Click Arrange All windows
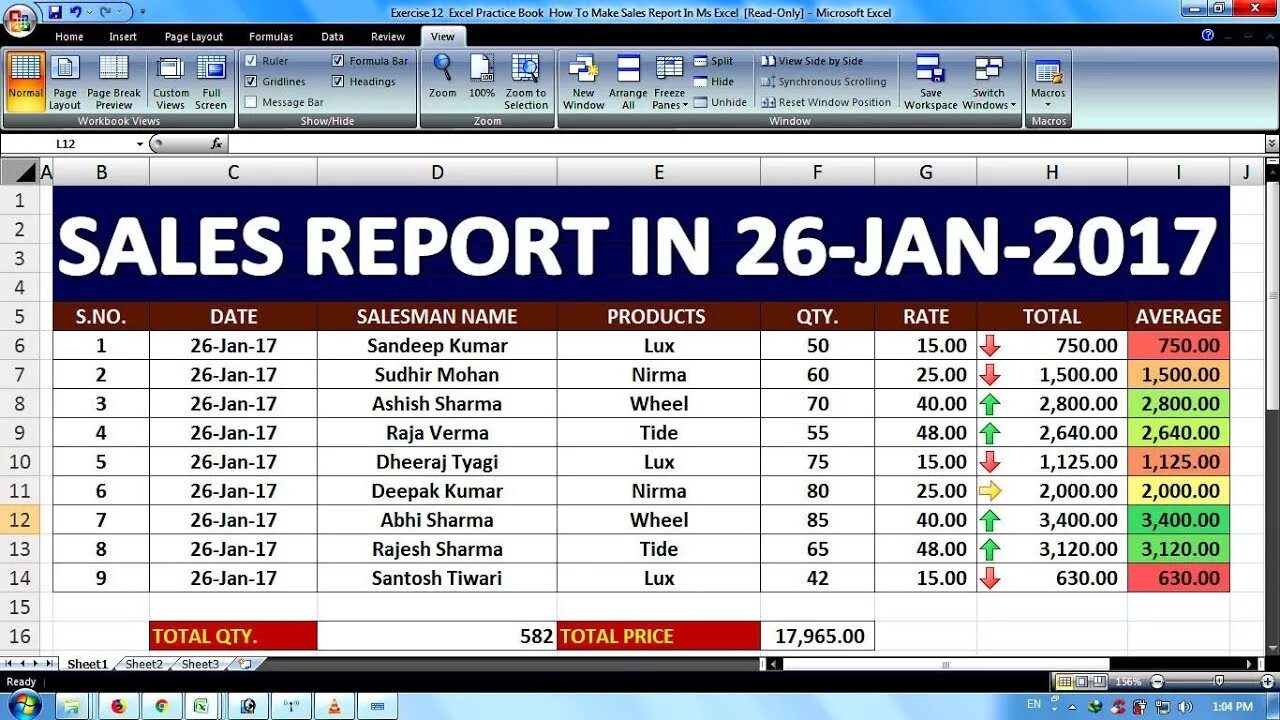This screenshot has height=720, width=1280. click(x=628, y=81)
